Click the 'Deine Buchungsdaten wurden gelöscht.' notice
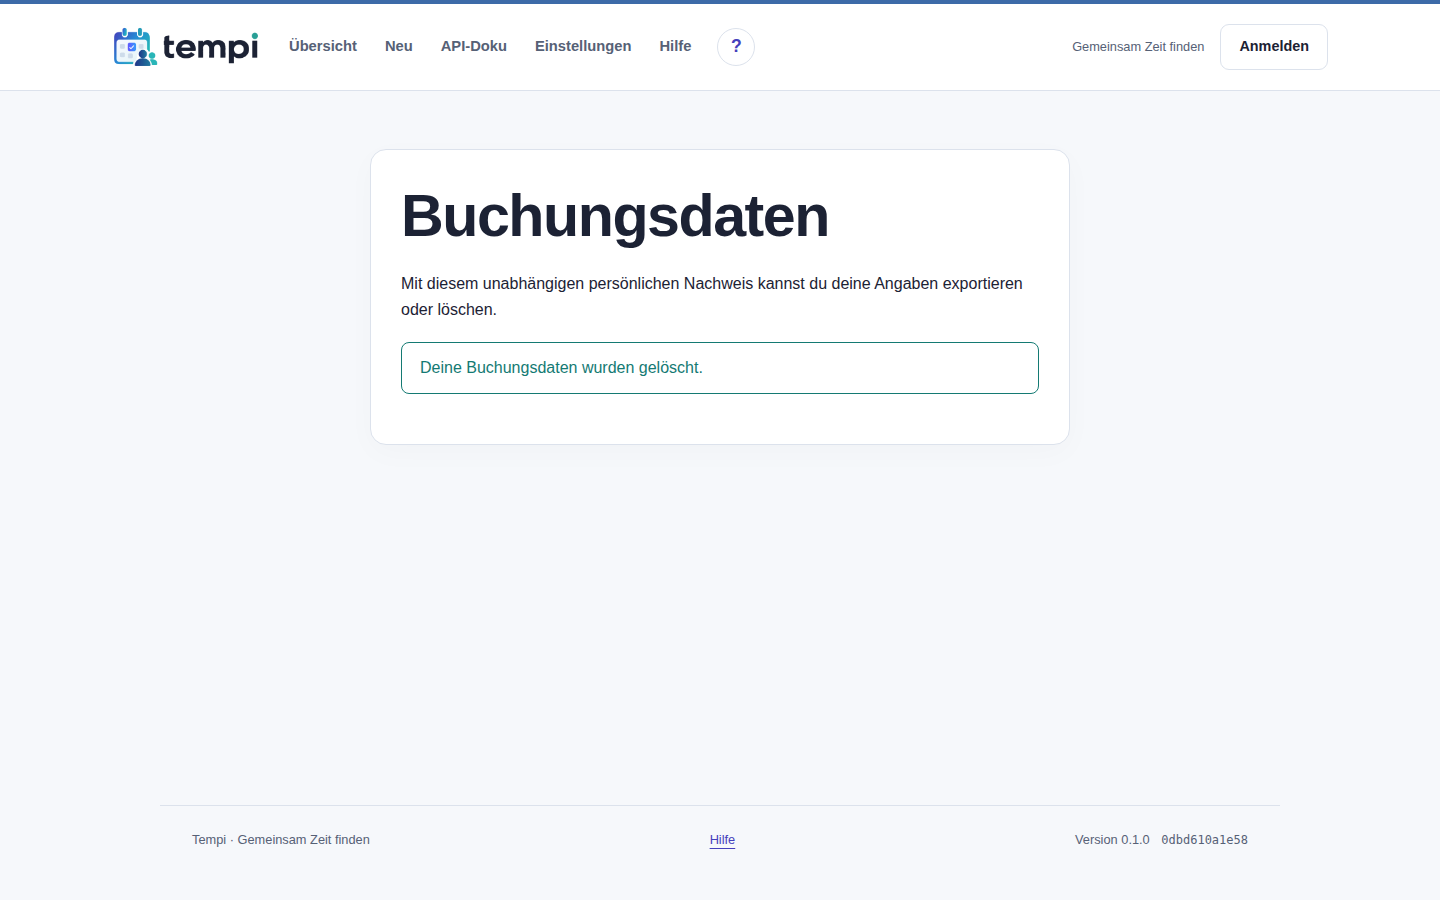This screenshot has width=1440, height=900. tap(720, 368)
